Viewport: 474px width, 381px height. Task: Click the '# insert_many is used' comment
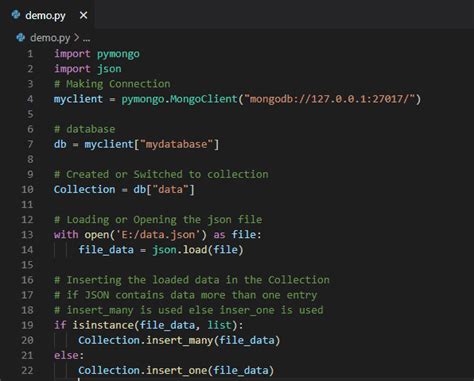click(x=189, y=310)
